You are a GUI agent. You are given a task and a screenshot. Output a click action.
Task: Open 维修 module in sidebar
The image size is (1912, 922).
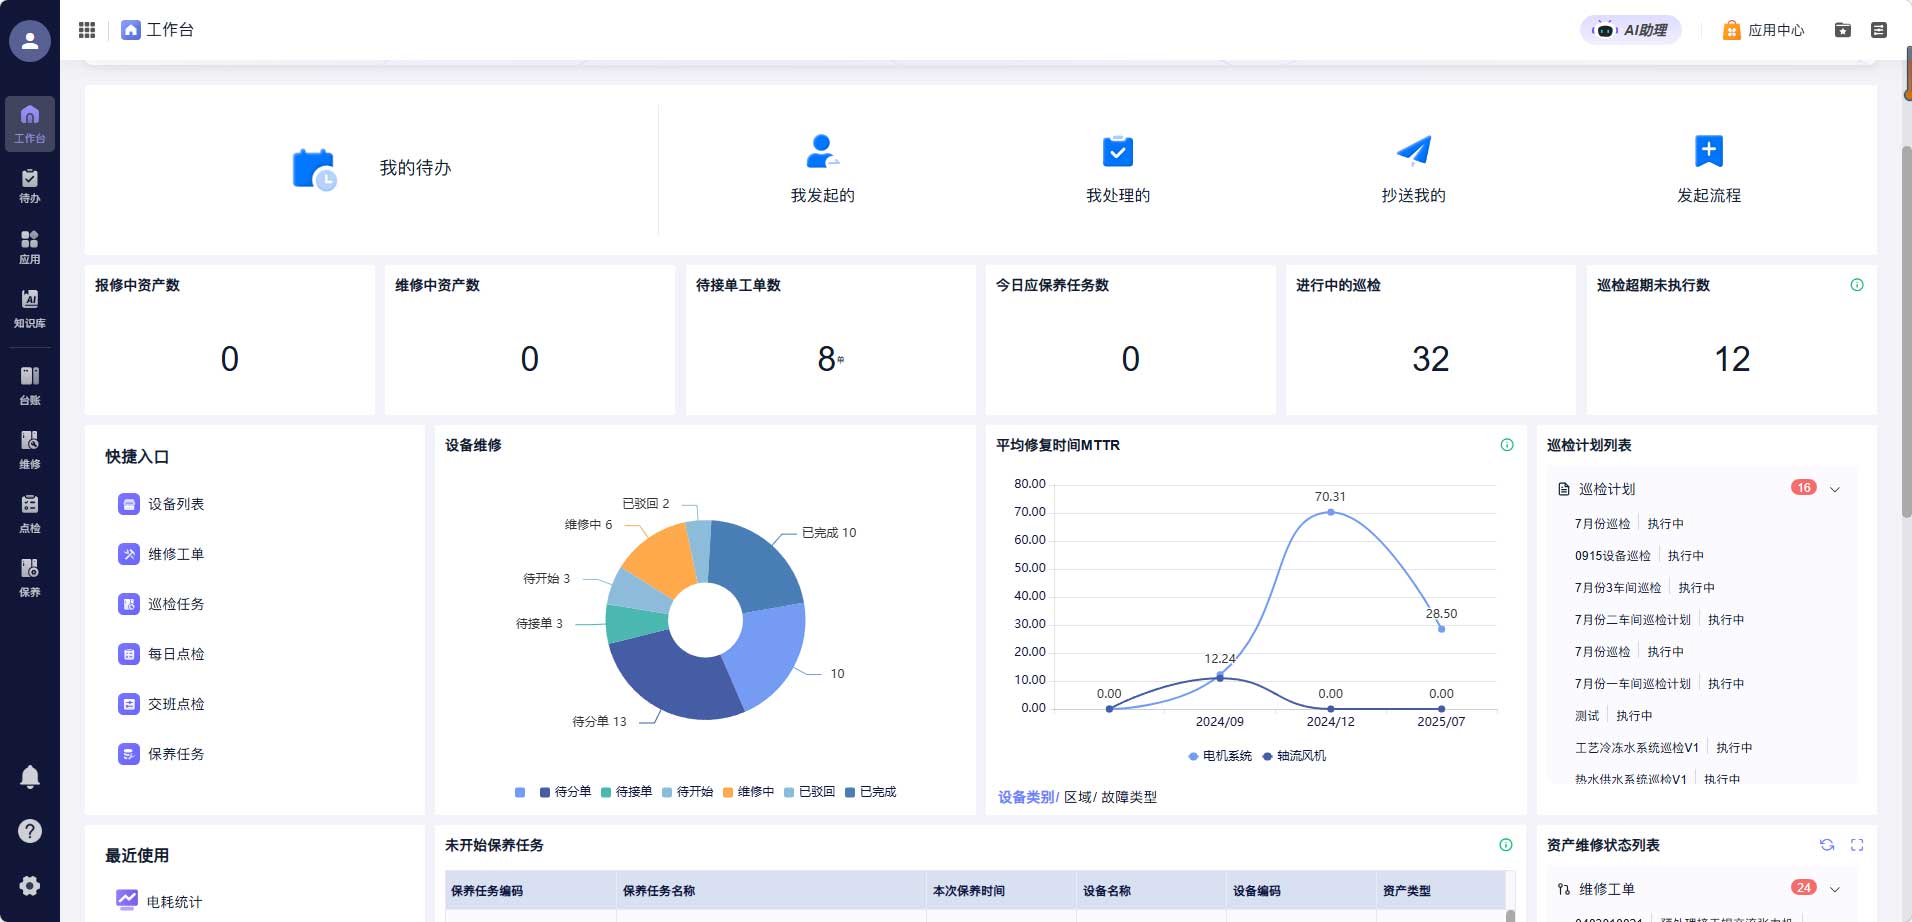click(x=30, y=449)
